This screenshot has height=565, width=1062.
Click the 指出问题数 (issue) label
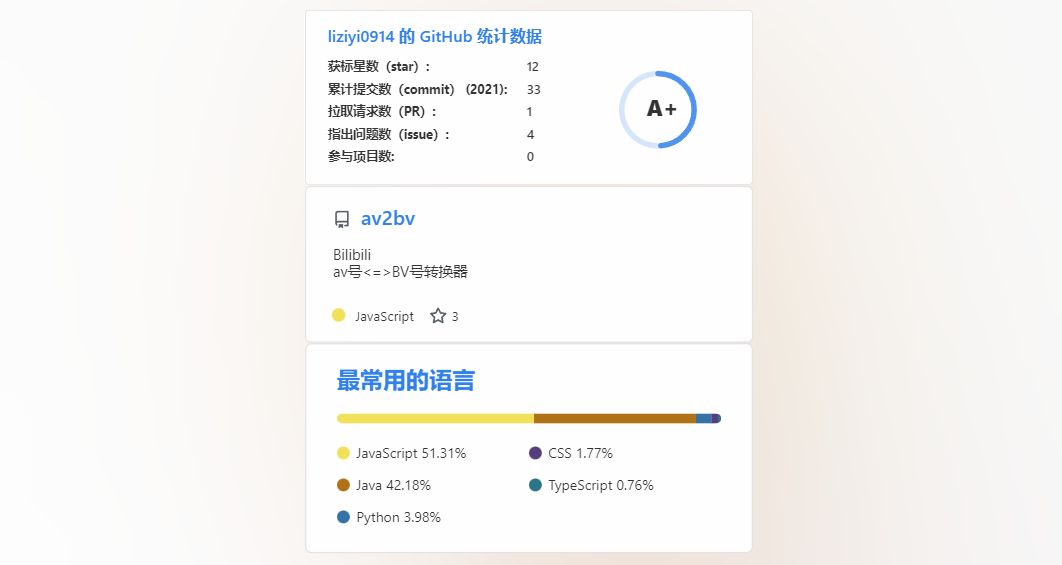click(x=389, y=134)
